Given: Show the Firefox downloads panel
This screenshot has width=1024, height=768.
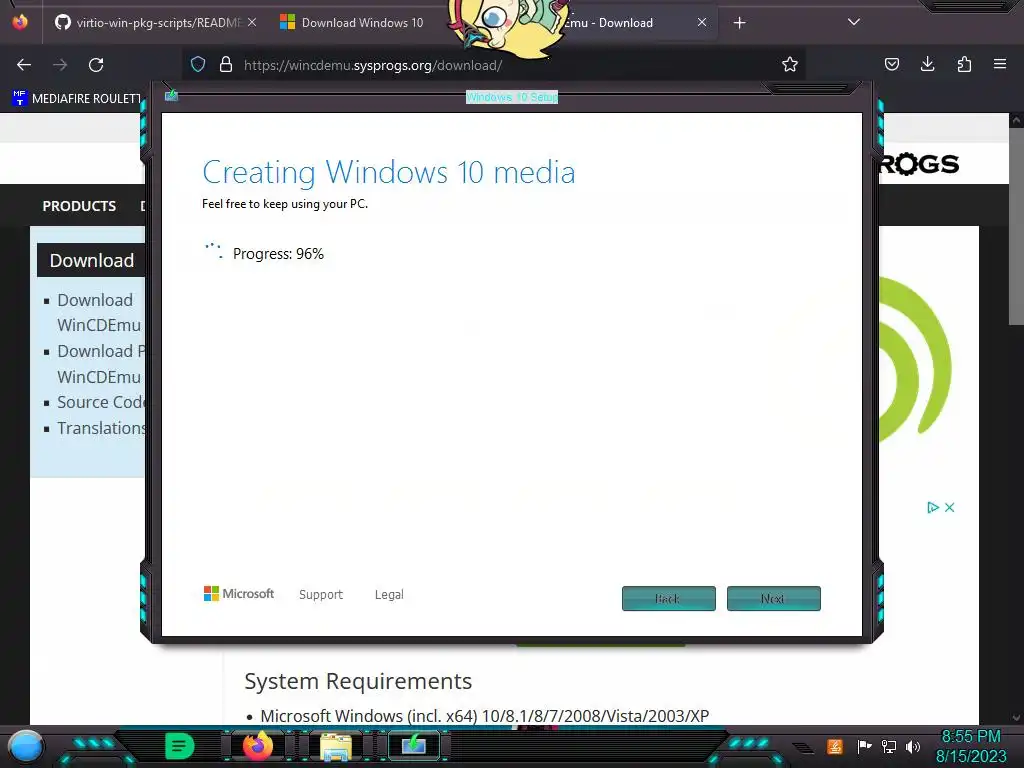Looking at the screenshot, I should click(927, 64).
